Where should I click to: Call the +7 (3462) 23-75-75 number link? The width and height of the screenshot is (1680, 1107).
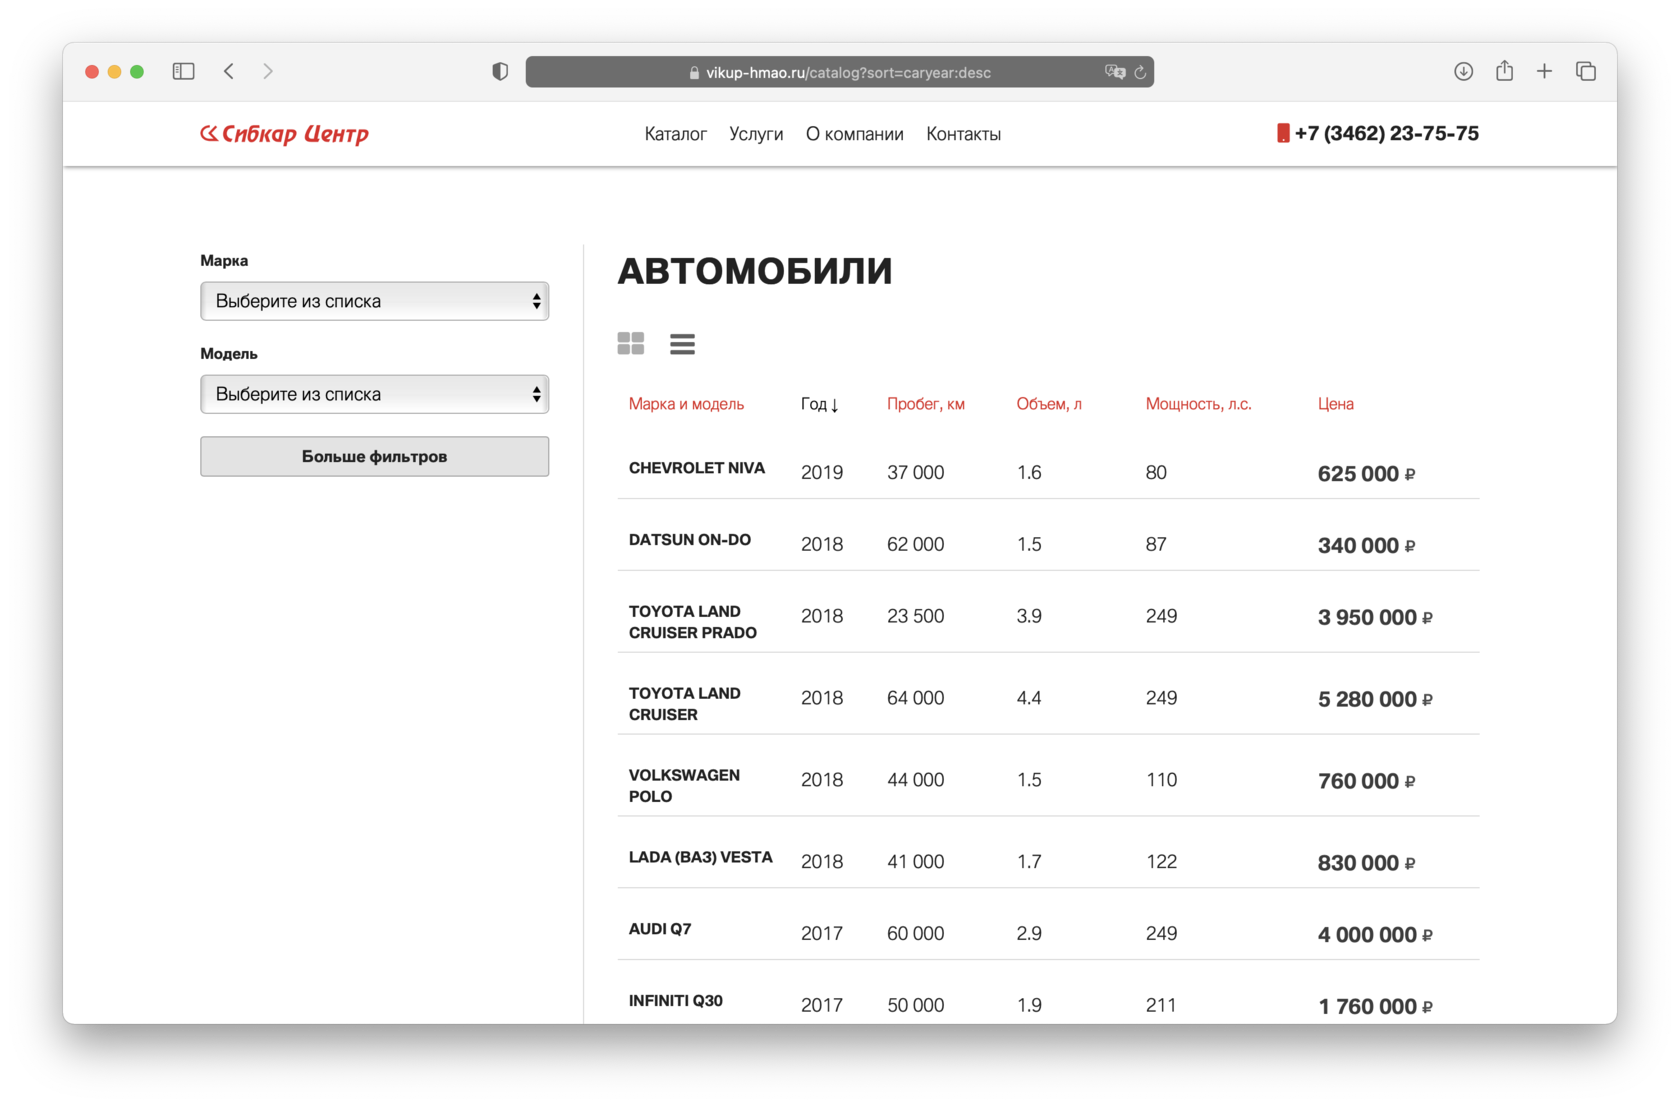[1386, 133]
